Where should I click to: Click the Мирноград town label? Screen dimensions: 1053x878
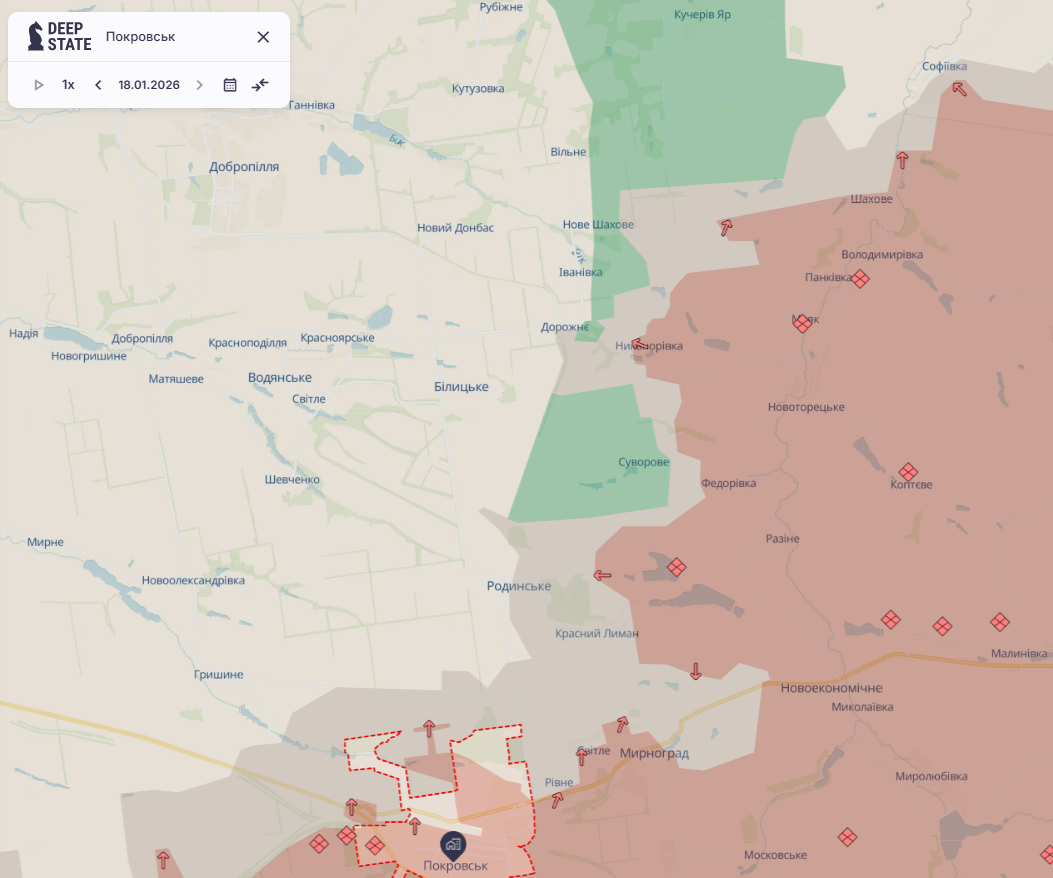(654, 753)
